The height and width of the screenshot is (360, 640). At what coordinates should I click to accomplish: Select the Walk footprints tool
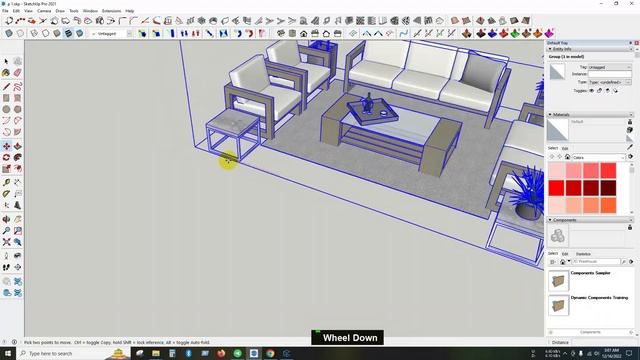tap(6, 267)
